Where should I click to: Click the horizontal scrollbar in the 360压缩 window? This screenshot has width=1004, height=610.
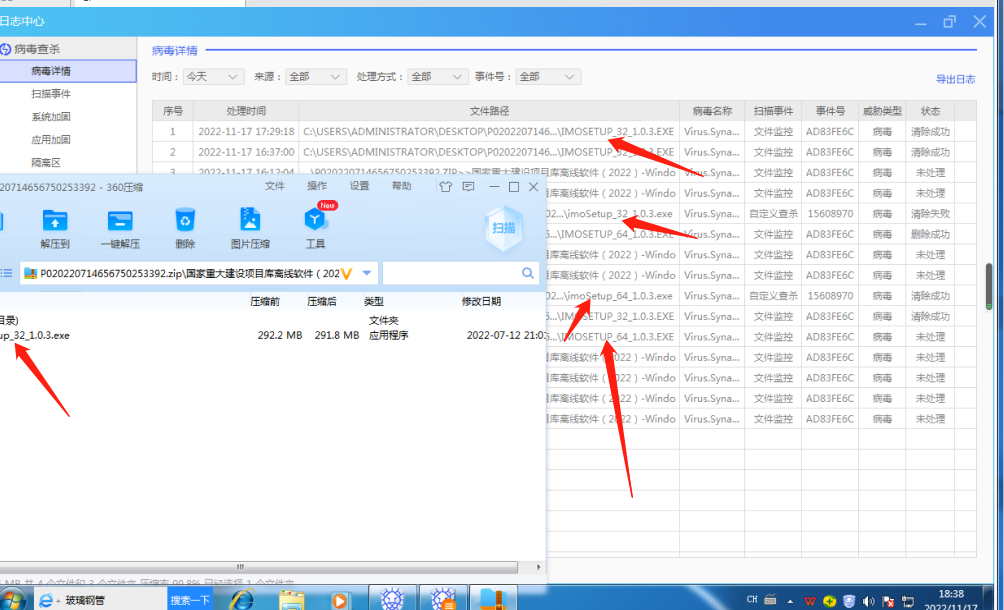coord(259,567)
